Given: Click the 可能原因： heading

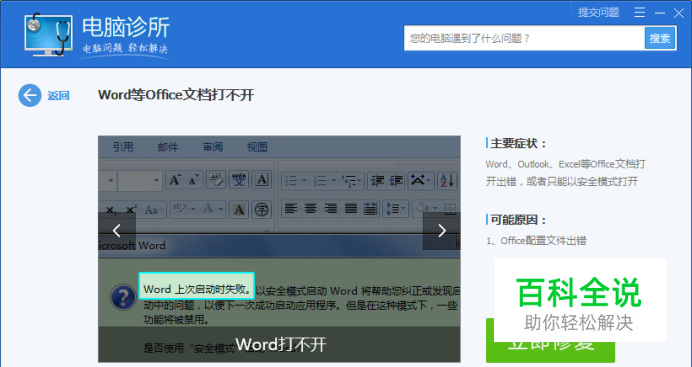Looking at the screenshot, I should (518, 220).
